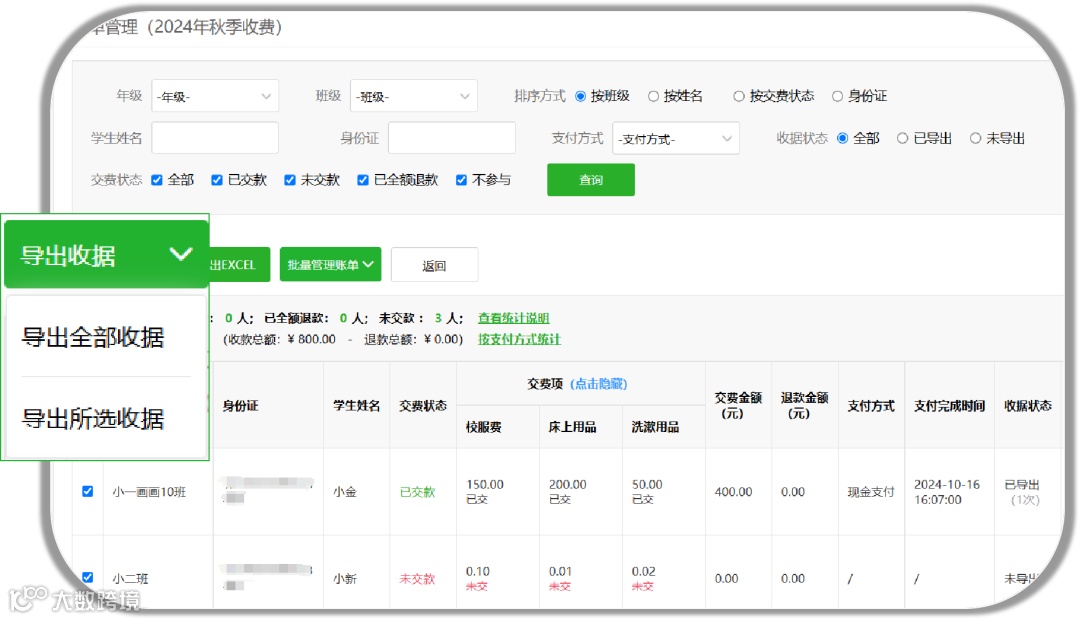1080x620 pixels.
Task: Click the 2024-10-16 16:07:00 time cell
Action: (x=947, y=492)
